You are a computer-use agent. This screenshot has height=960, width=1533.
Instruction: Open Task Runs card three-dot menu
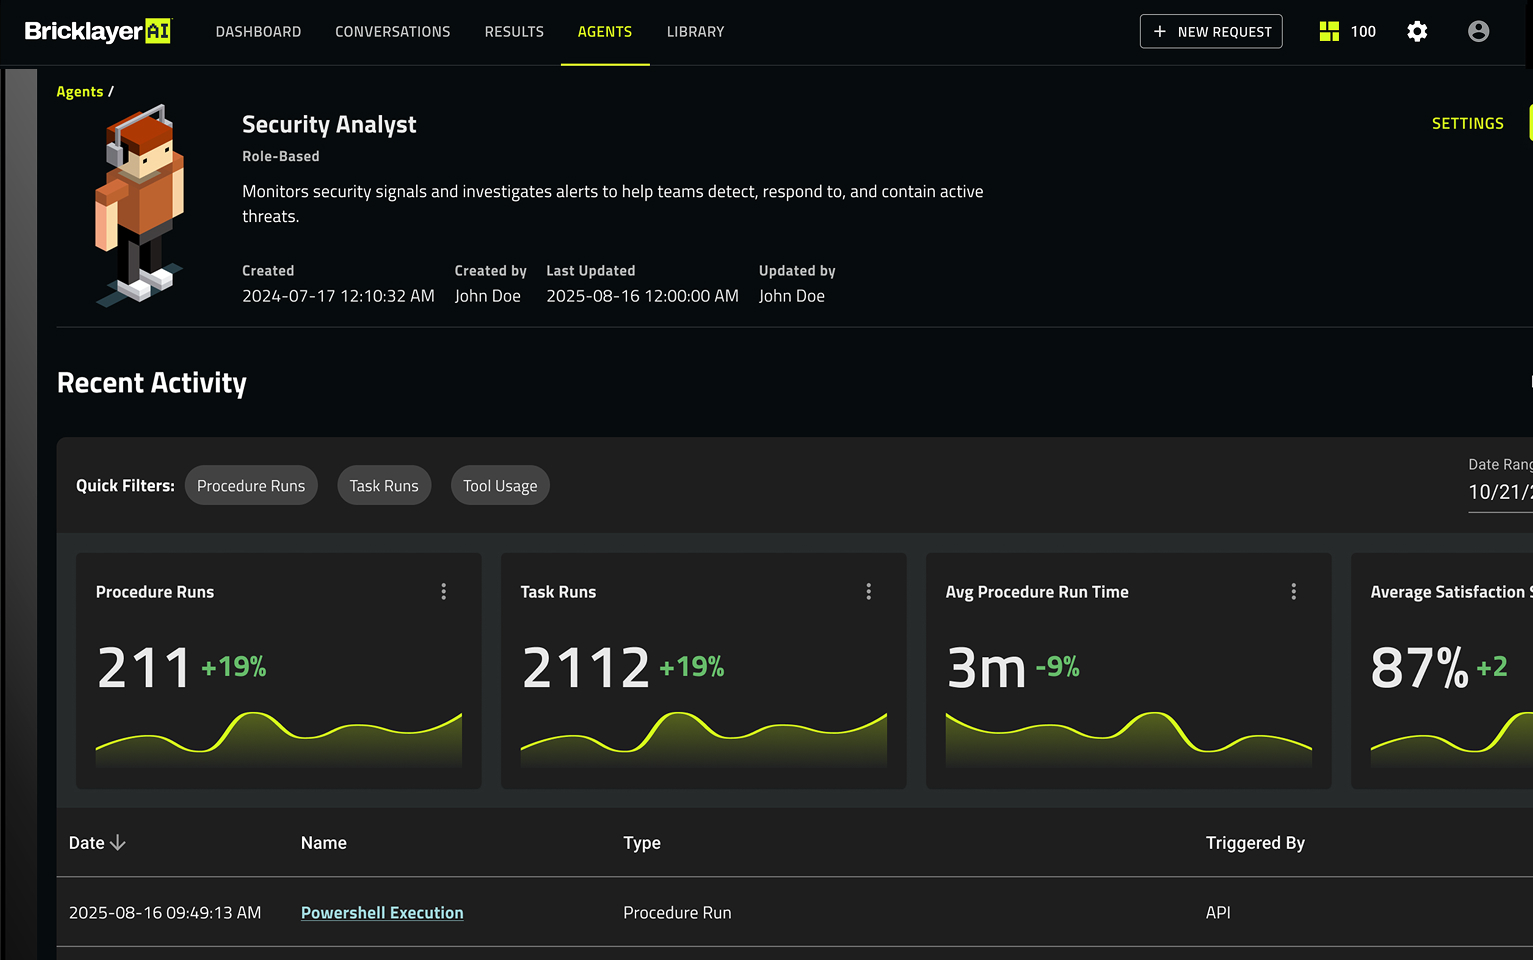click(x=869, y=592)
